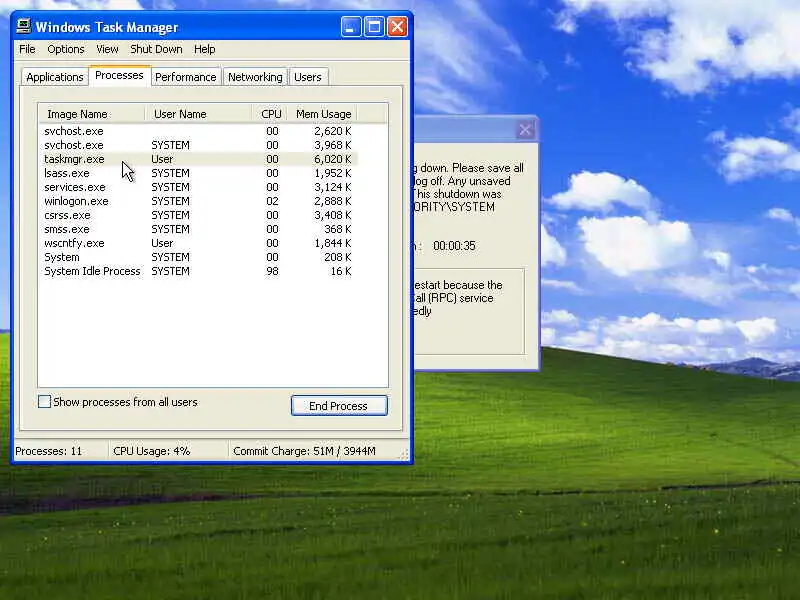The image size is (800, 600).
Task: Select the csrss.exe process
Action: 198,215
